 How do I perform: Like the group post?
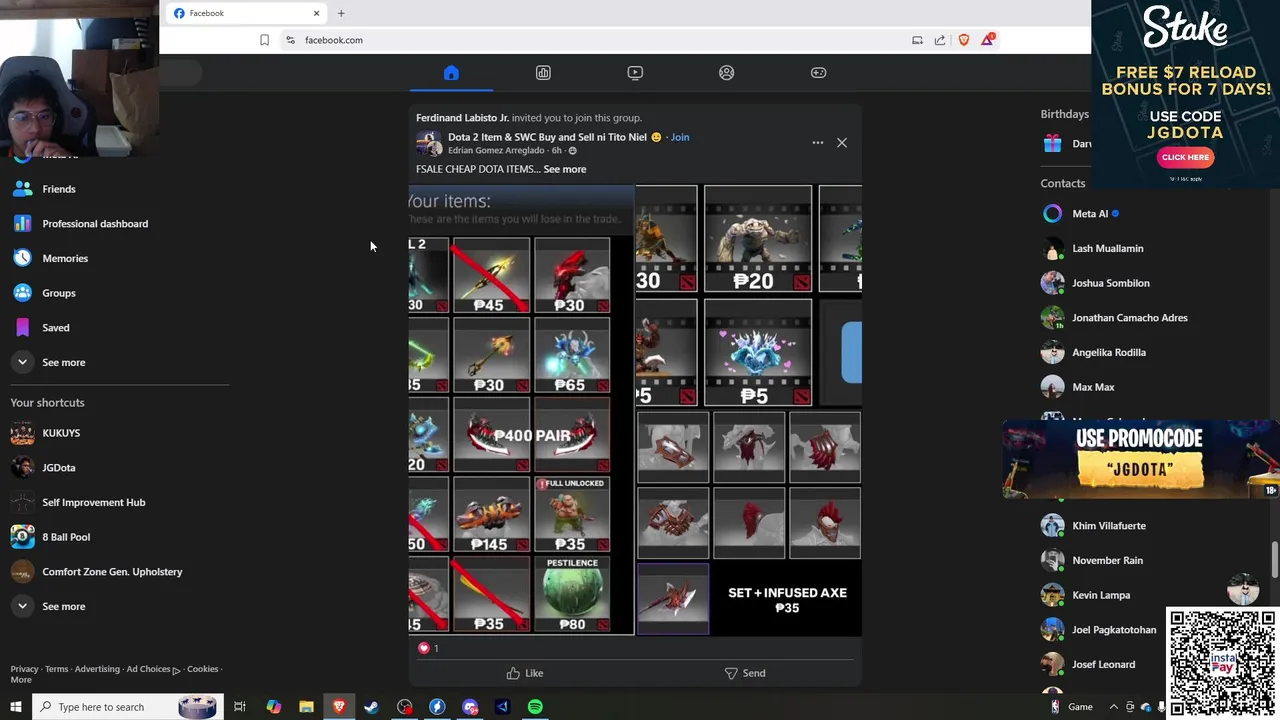coord(525,673)
